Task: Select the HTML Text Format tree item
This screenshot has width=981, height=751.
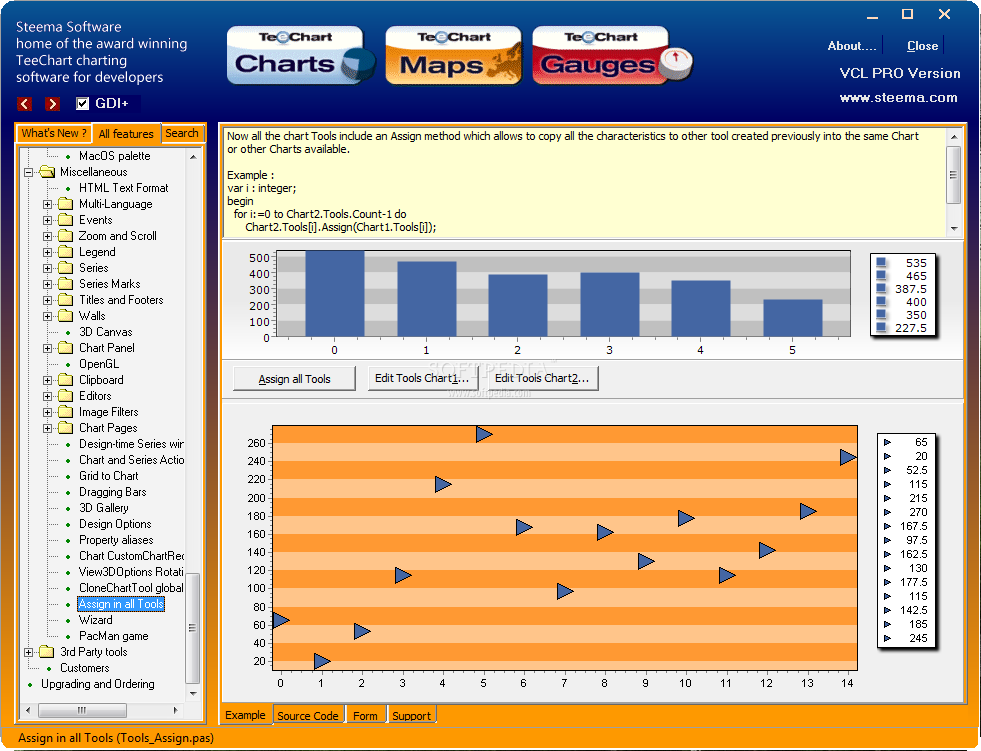Action: tap(123, 188)
